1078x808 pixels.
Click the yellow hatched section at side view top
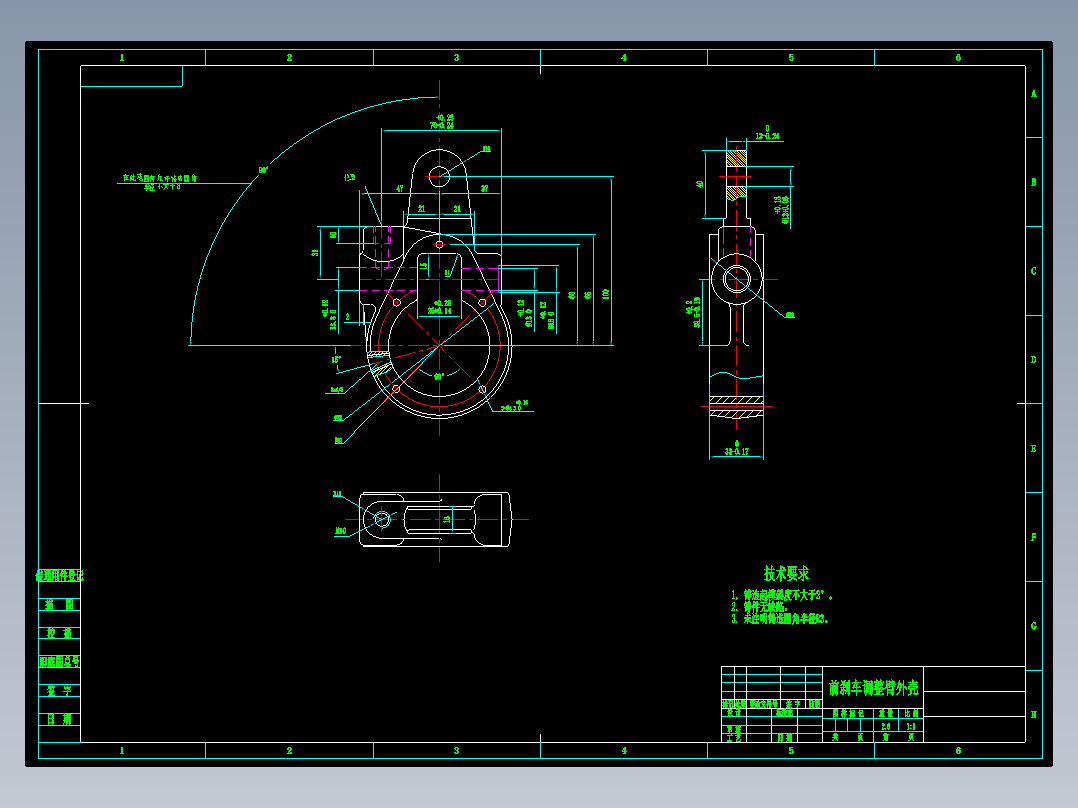click(x=736, y=158)
